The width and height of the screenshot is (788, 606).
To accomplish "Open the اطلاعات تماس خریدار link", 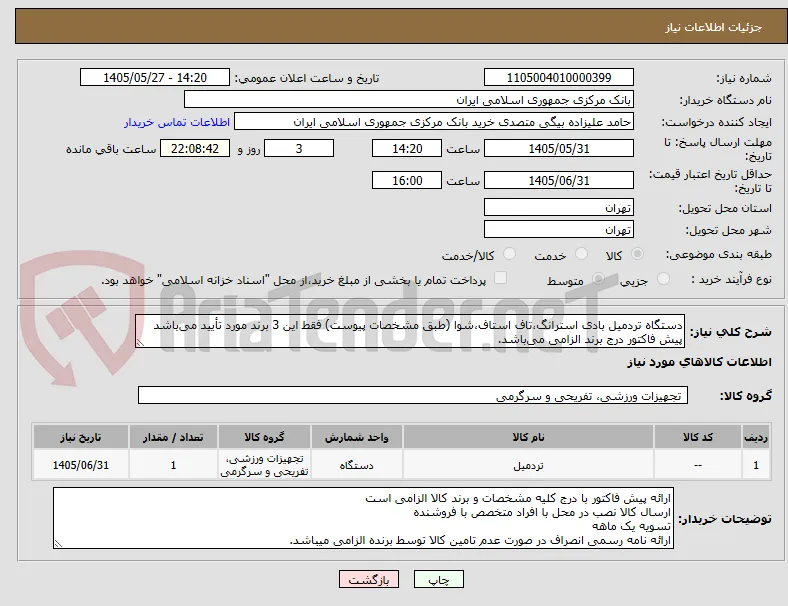I will tap(177, 122).
